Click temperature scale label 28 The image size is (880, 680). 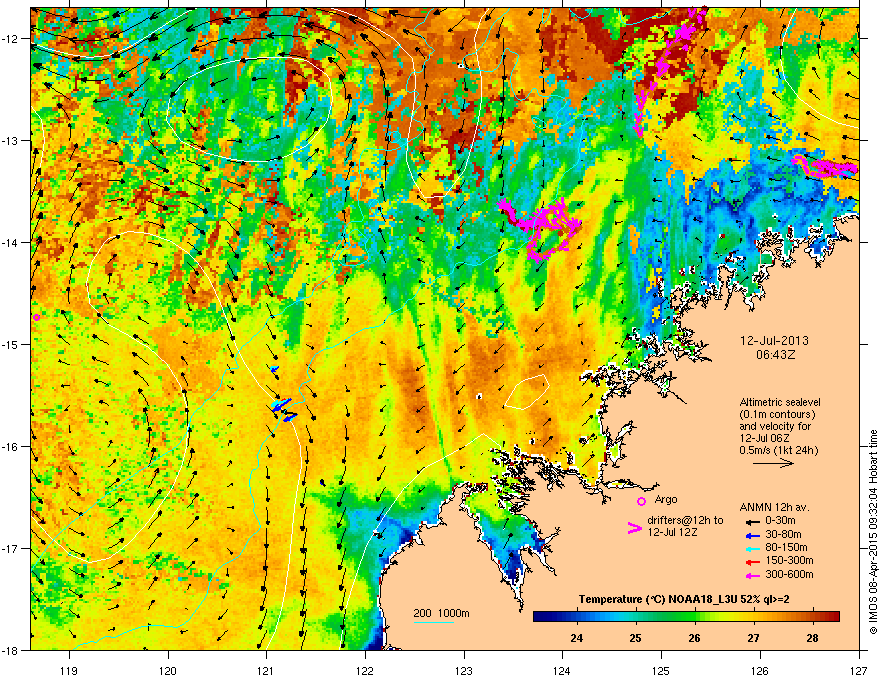[812, 638]
